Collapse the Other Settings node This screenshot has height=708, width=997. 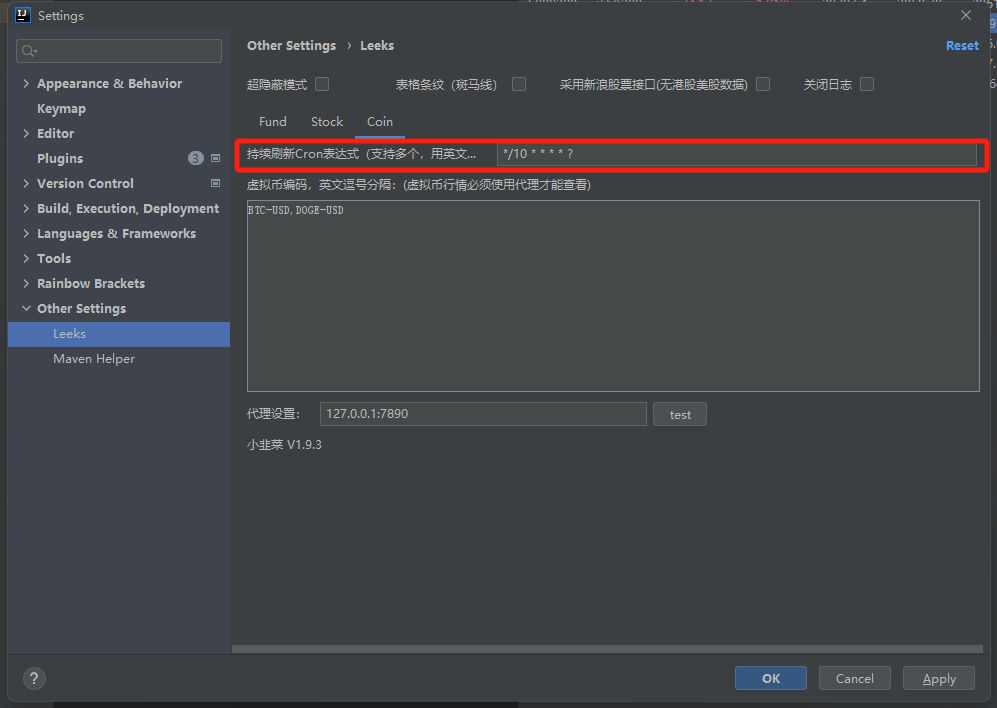(x=26, y=309)
